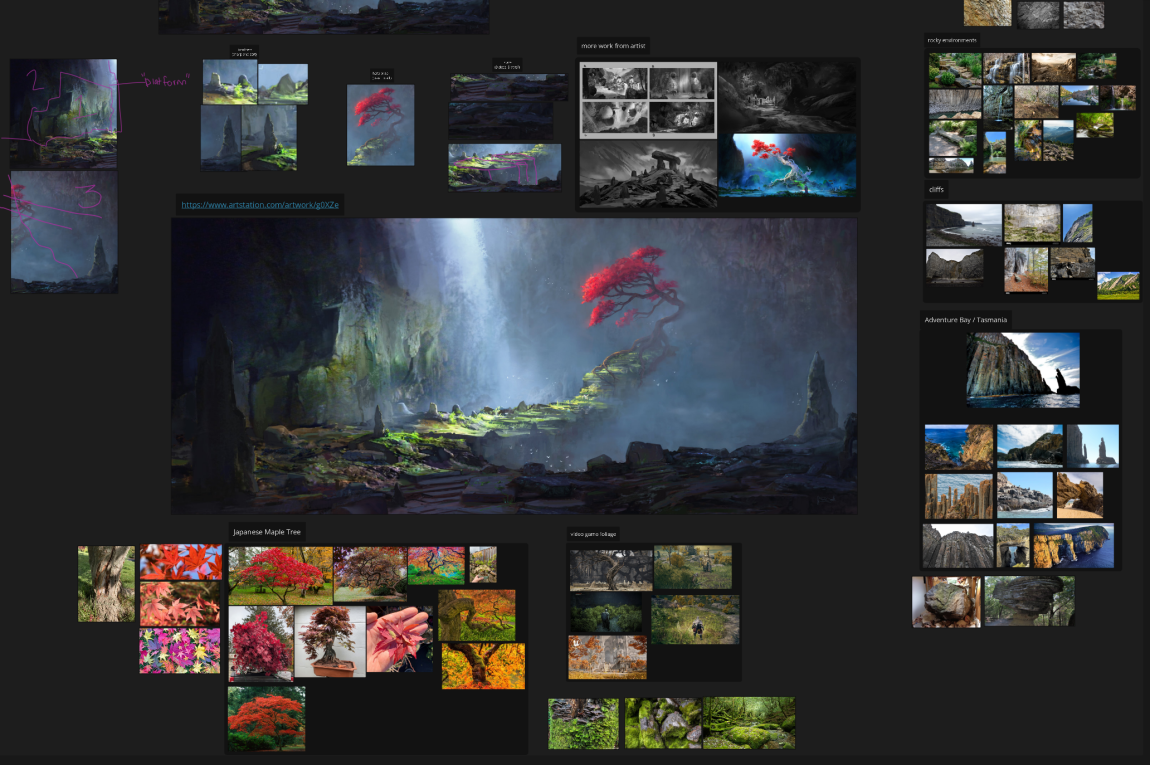Screen dimensions: 1150x765
Task: Click the 'more work from artist' label
Action: (613, 45)
